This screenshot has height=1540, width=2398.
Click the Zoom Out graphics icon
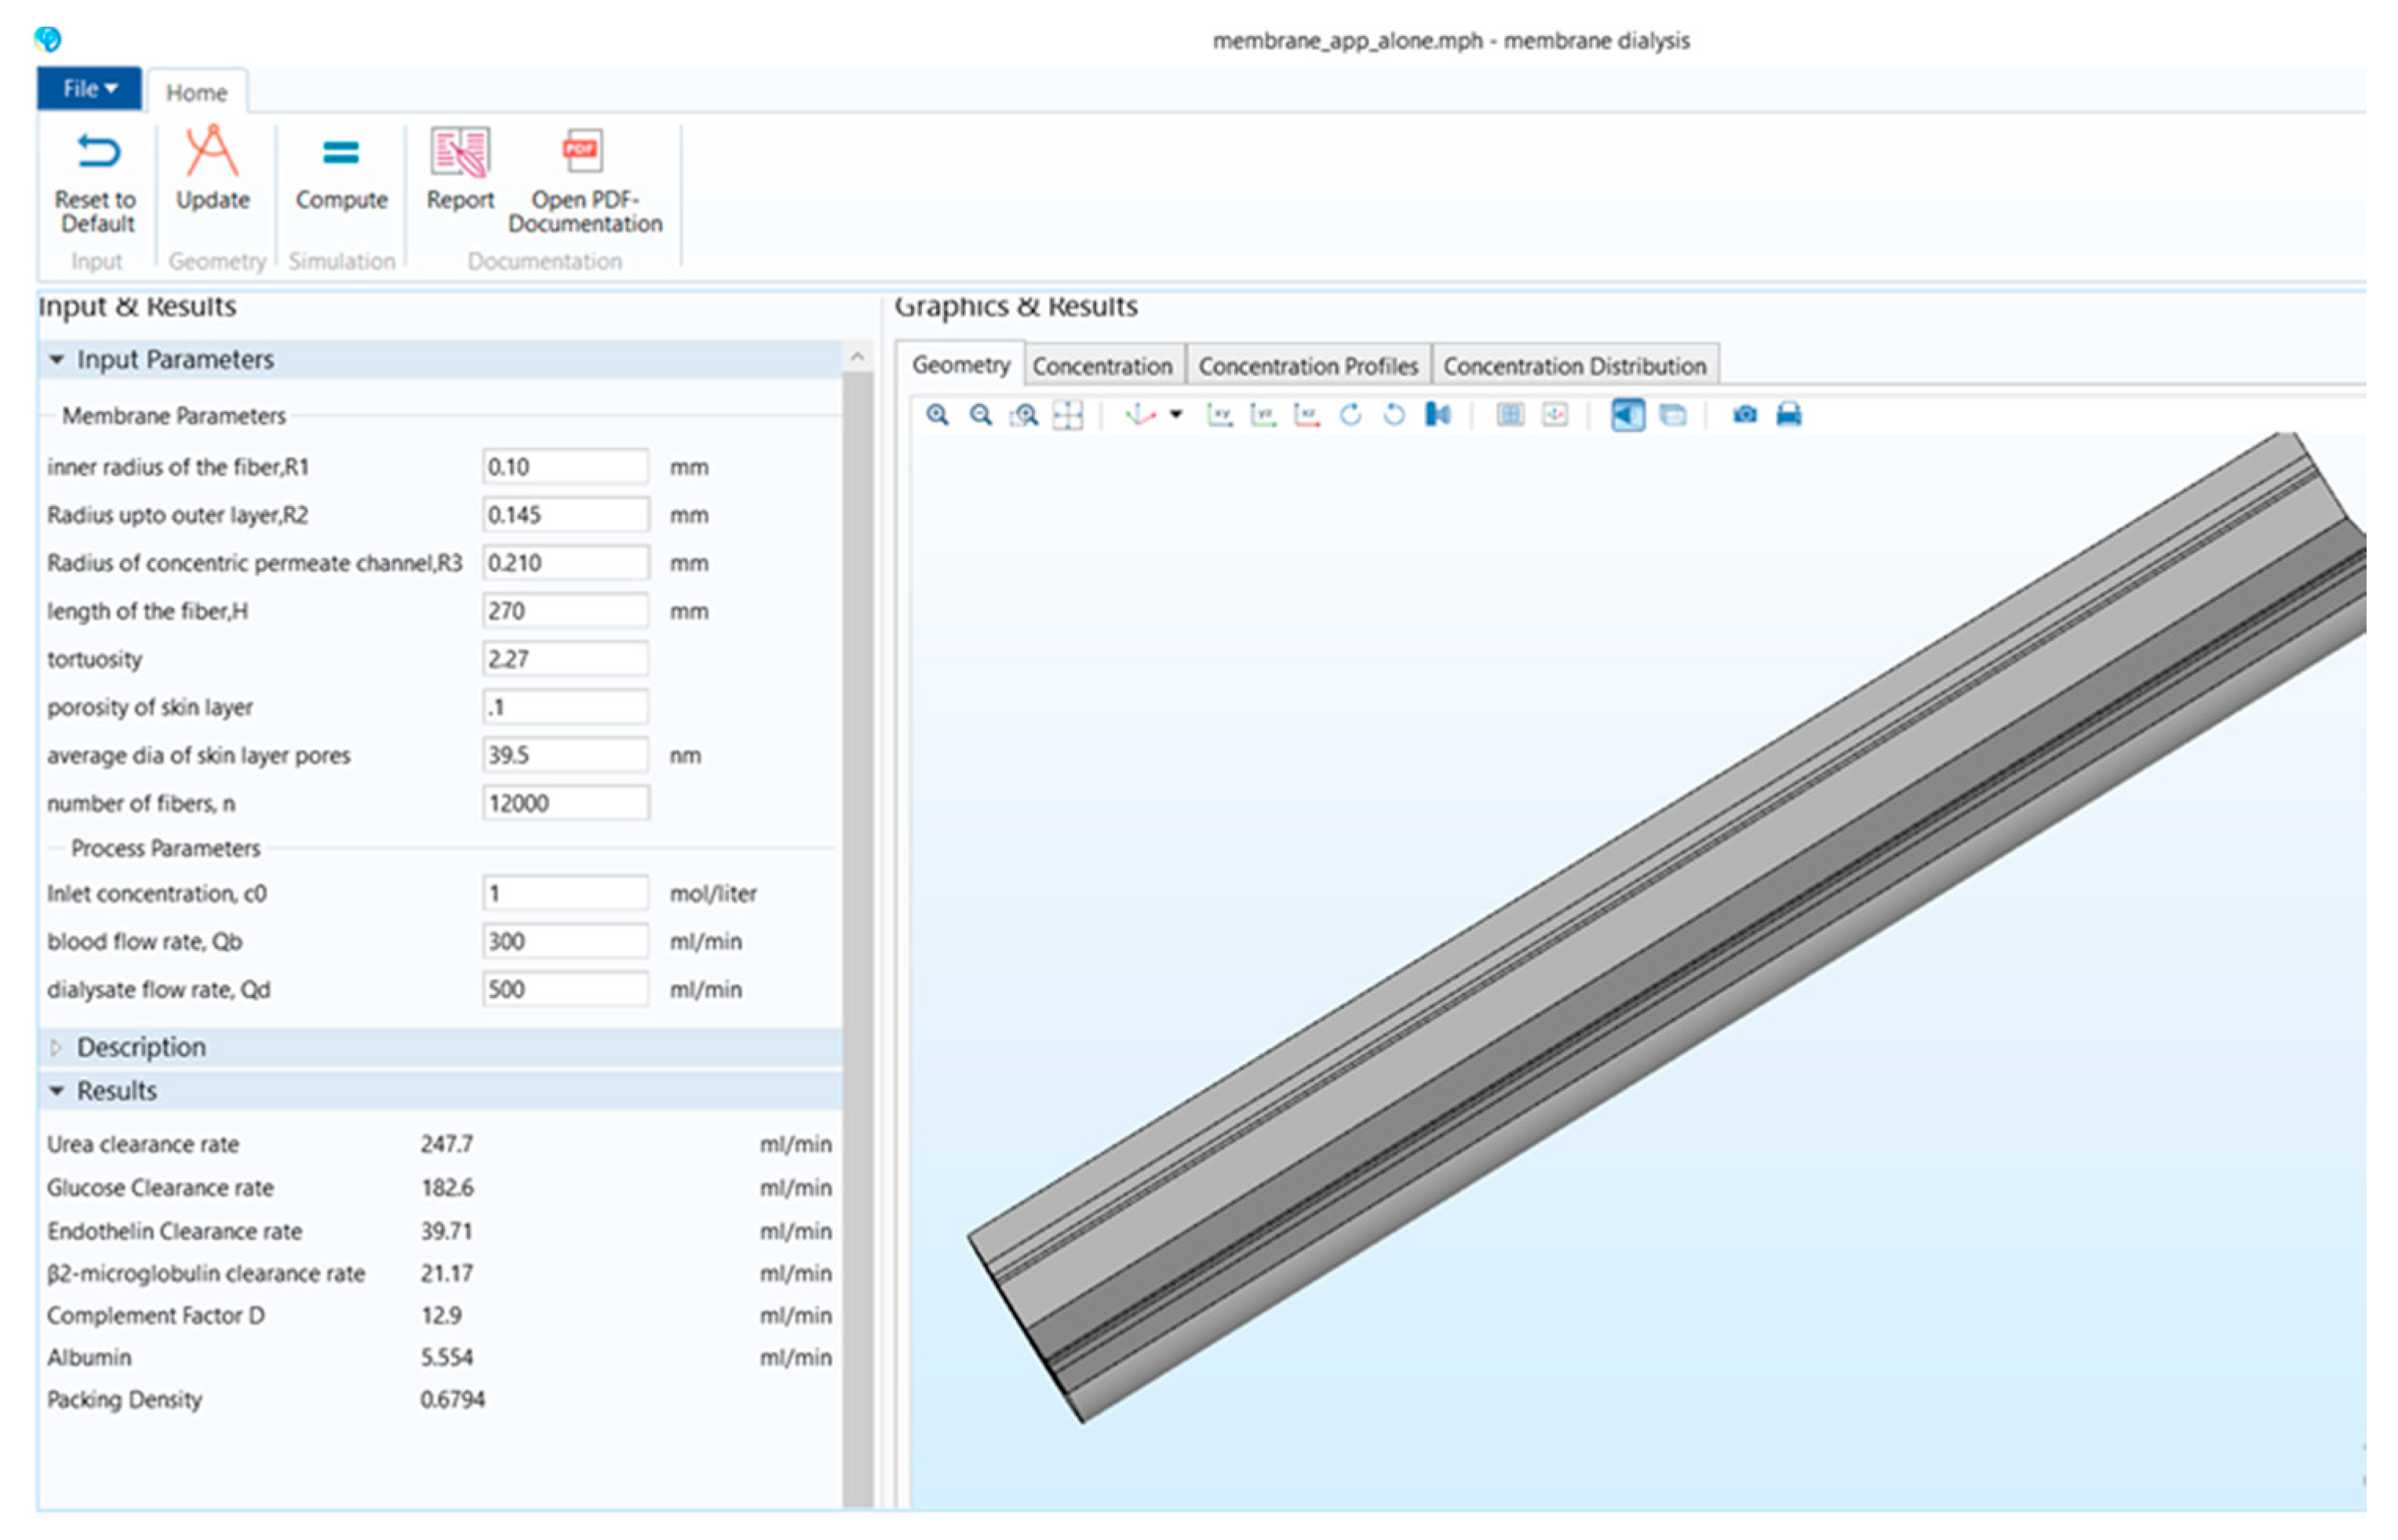tap(981, 415)
